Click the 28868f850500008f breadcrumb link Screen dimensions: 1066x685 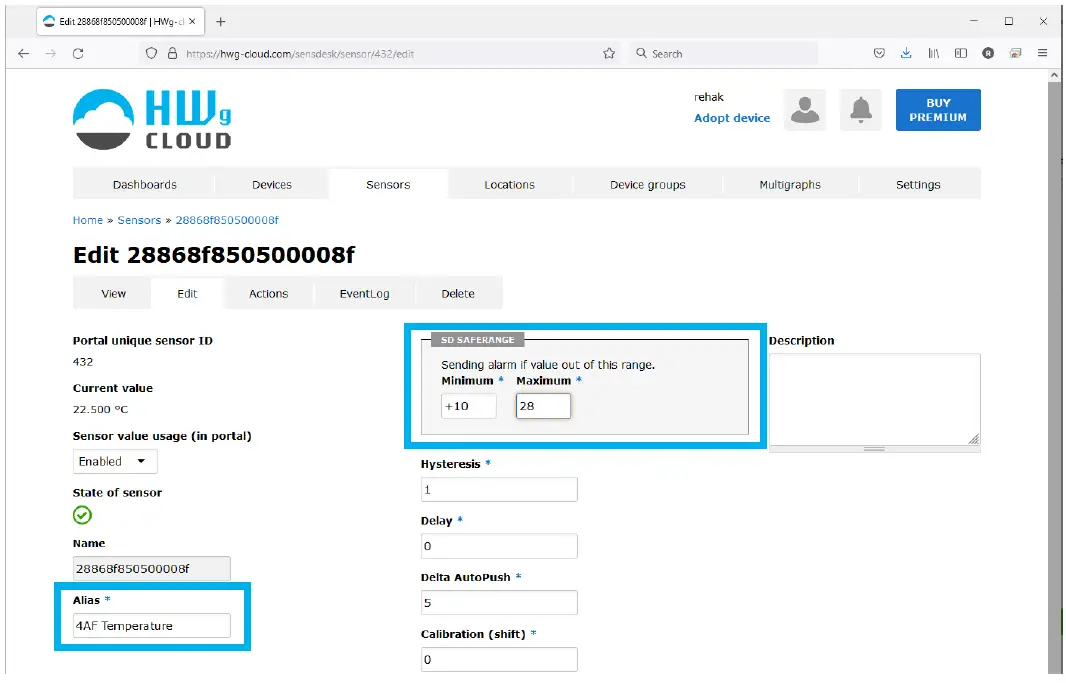coord(227,220)
